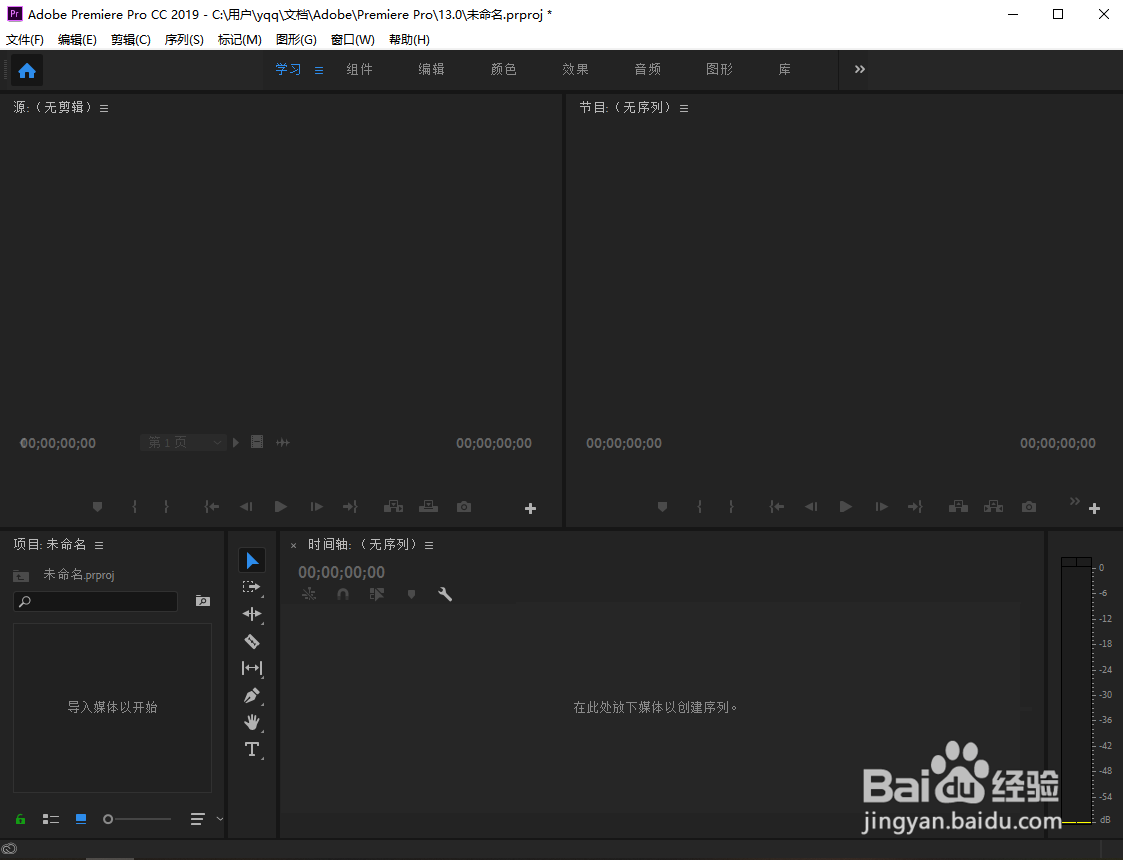Close the timeline panel tab
Screen dimensions: 1123x860
pyautogui.click(x=293, y=546)
